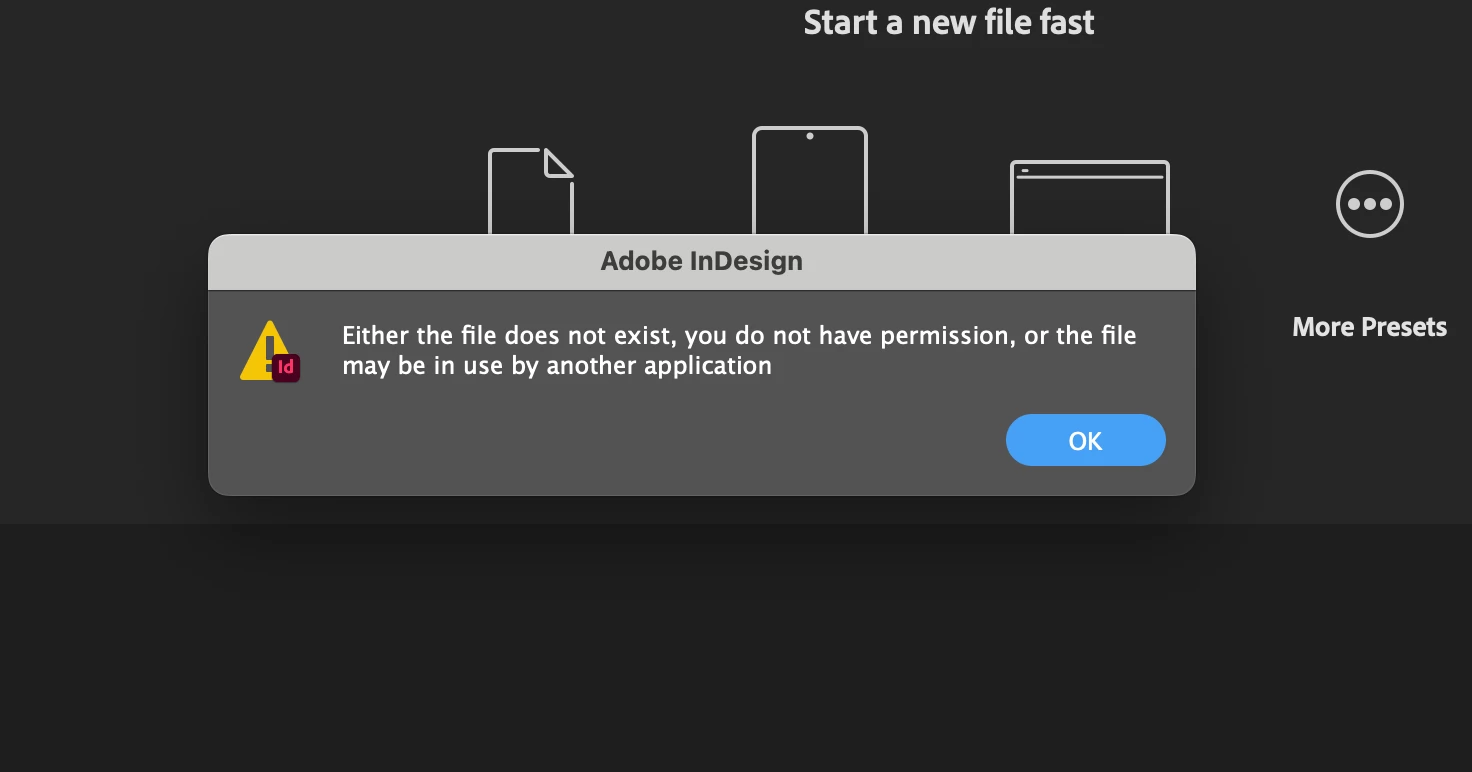
Task: Select the print document preset icon
Action: click(x=531, y=191)
